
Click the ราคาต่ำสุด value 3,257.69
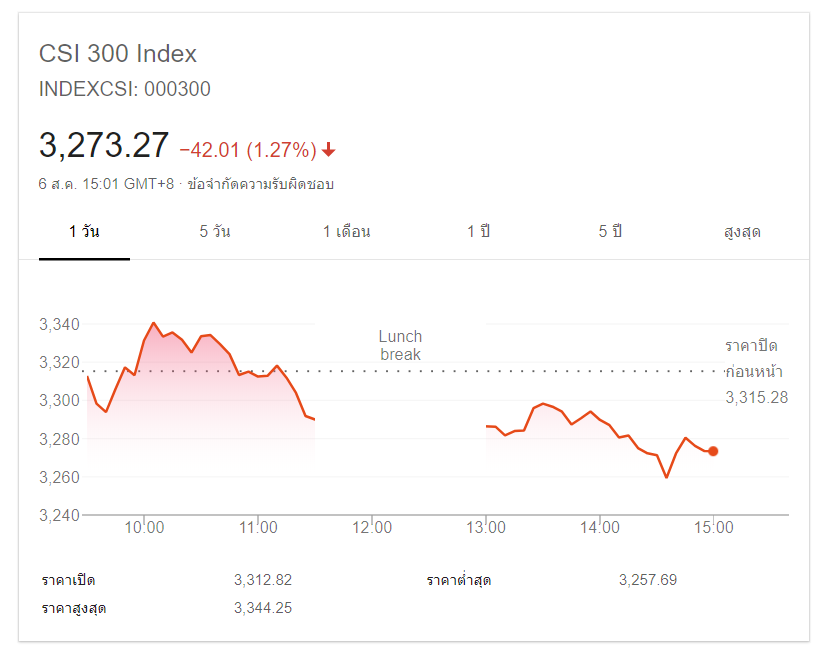click(x=648, y=580)
